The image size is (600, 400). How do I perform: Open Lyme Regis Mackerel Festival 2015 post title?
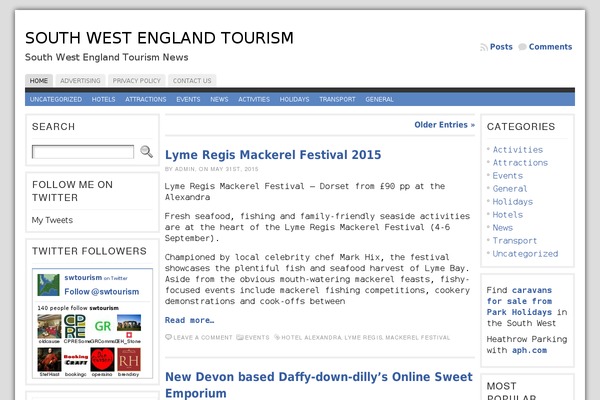coord(273,155)
